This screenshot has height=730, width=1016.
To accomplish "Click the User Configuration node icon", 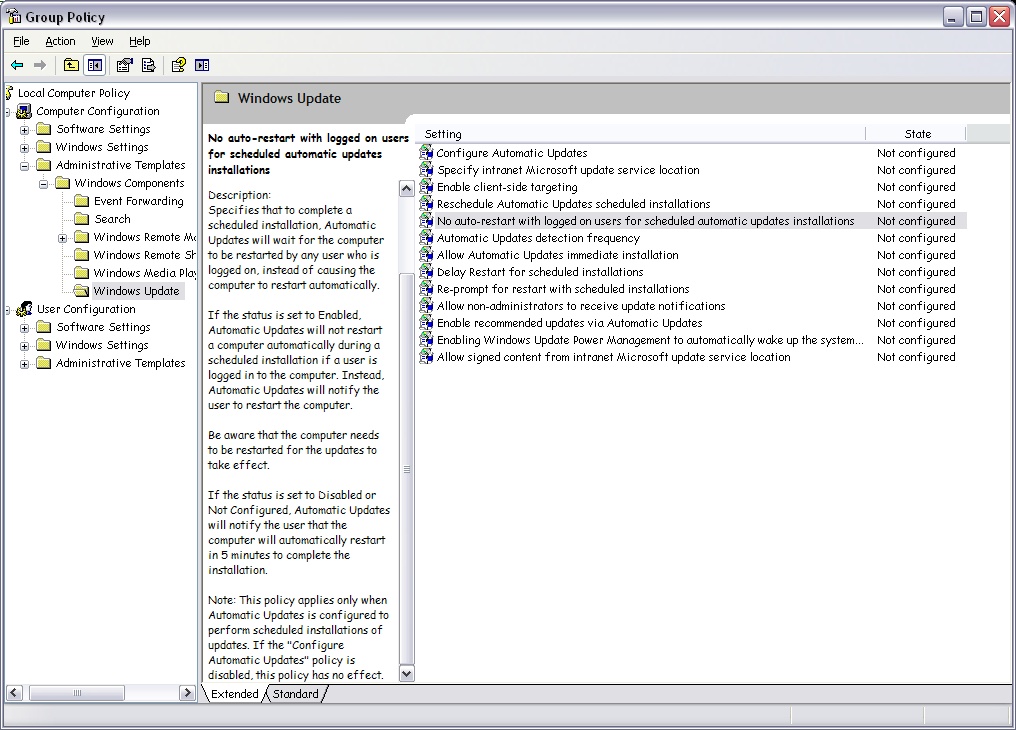I will tap(24, 309).
